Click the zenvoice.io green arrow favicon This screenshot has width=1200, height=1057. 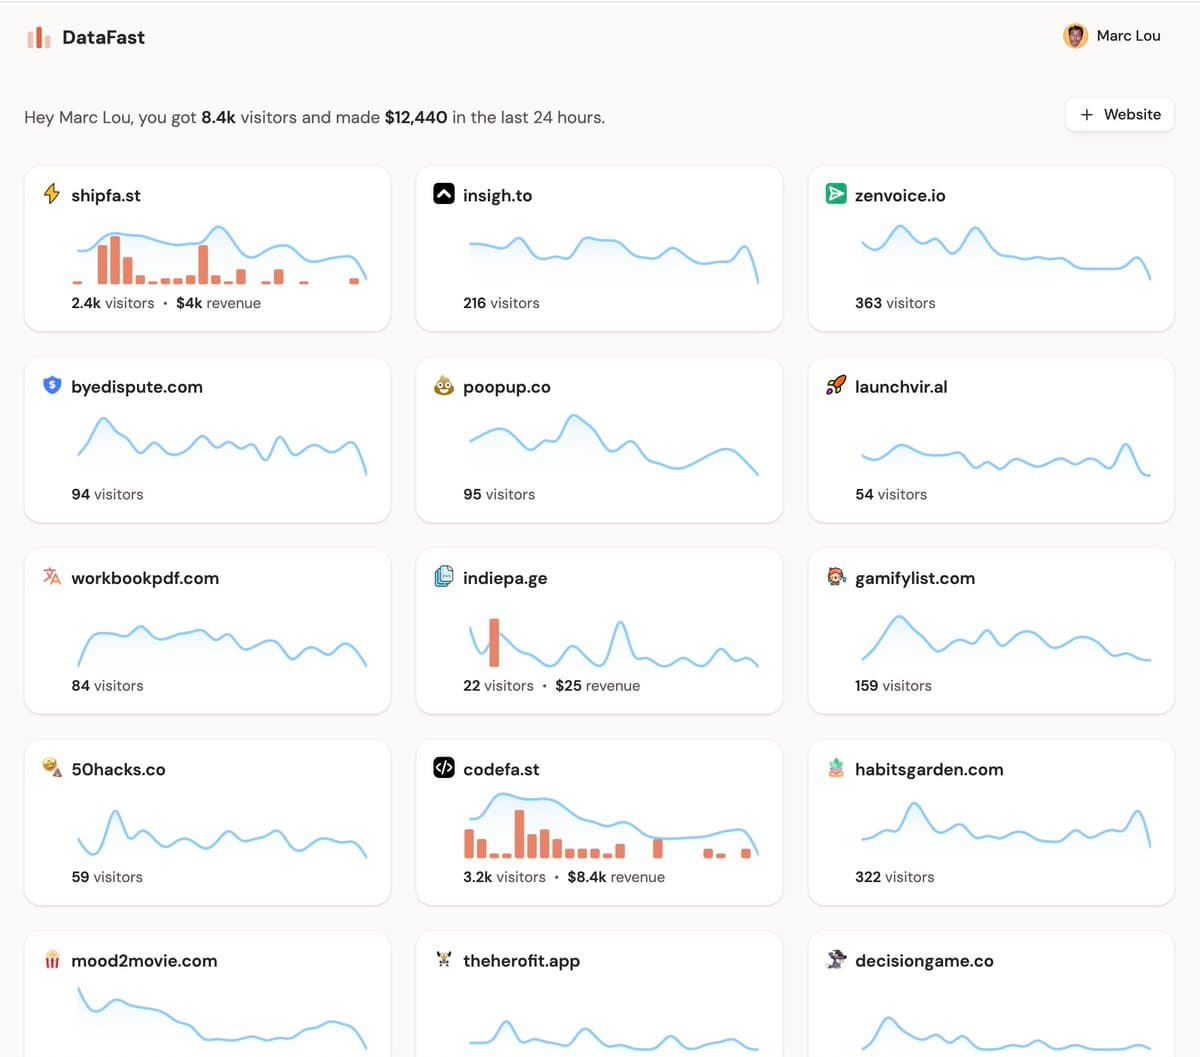(836, 194)
